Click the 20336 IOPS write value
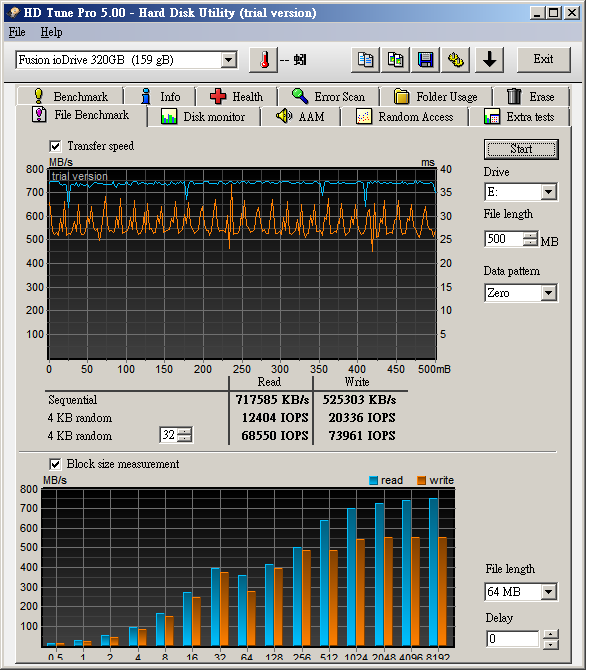The width and height of the screenshot is (614, 670). (362, 417)
